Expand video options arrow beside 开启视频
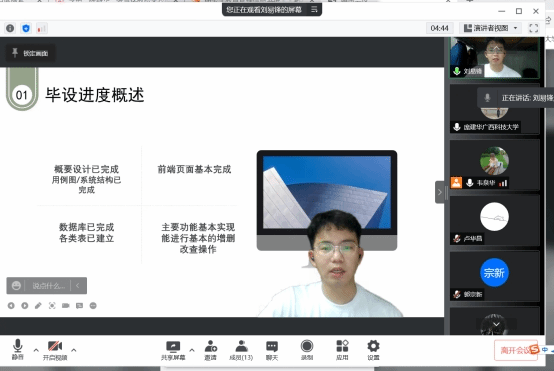The width and height of the screenshot is (554, 371). 73,350
